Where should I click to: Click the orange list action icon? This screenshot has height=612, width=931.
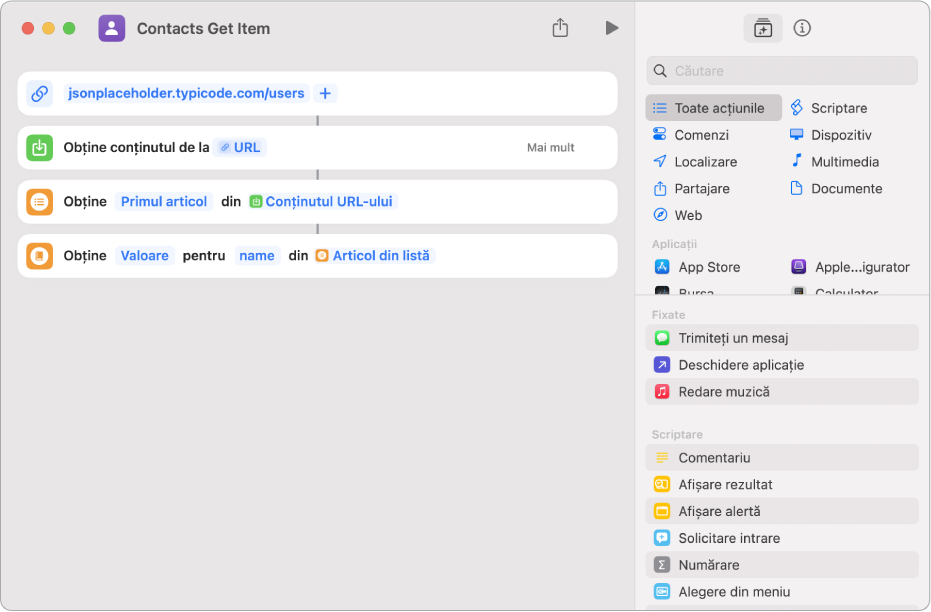pos(40,202)
